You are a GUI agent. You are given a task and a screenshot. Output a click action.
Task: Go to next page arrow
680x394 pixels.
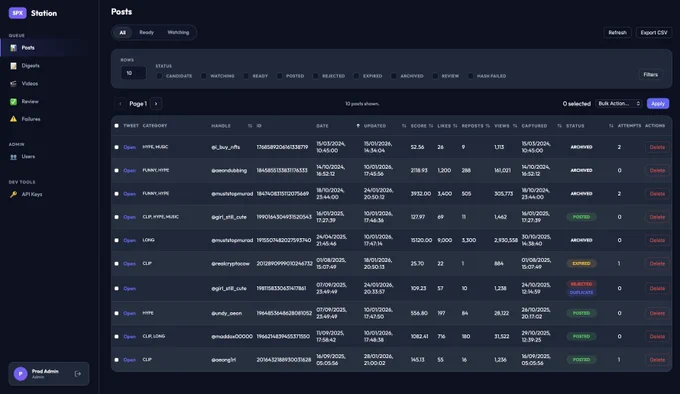[x=156, y=104]
